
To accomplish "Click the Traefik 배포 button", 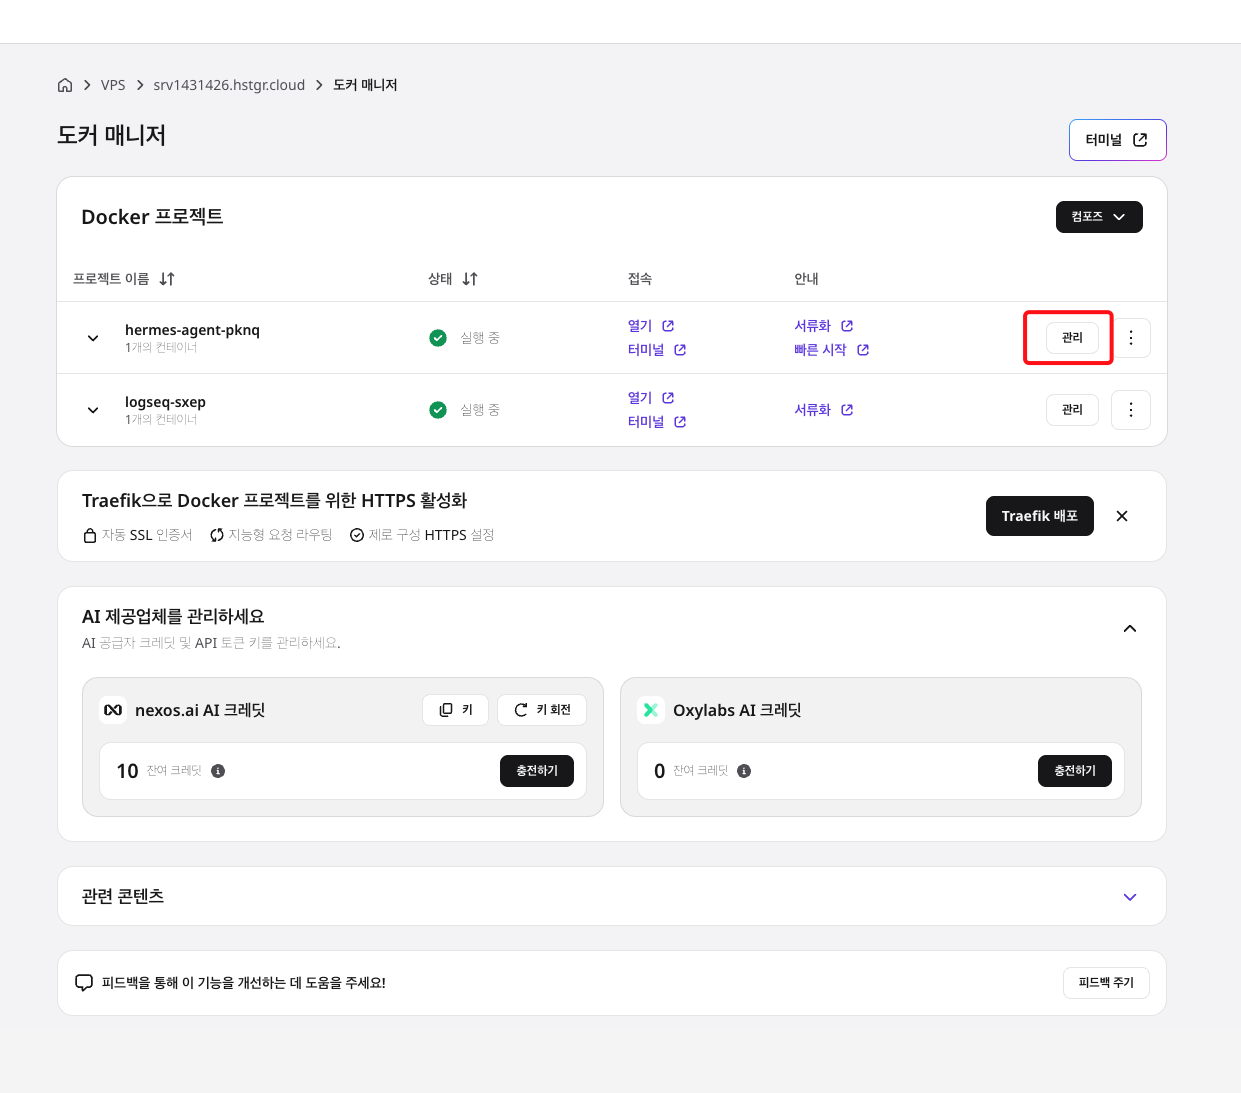I will click(x=1040, y=516).
